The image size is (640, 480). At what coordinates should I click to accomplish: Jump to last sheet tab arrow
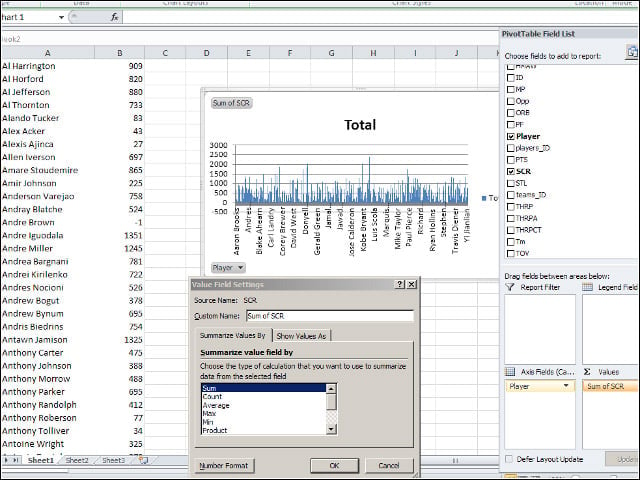coord(16,460)
